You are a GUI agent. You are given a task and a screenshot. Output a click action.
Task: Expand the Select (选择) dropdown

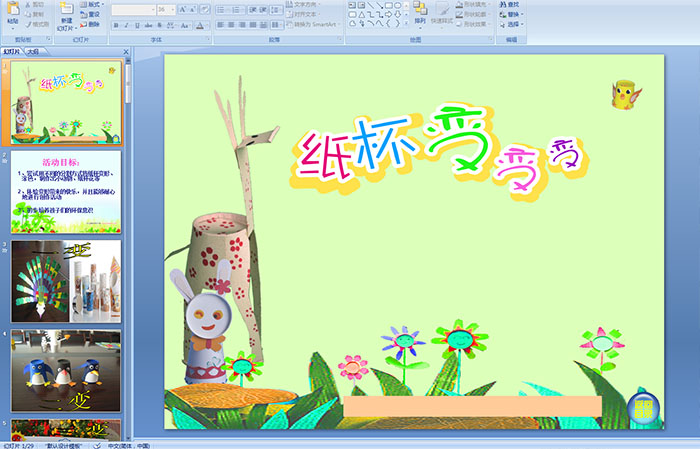point(522,24)
